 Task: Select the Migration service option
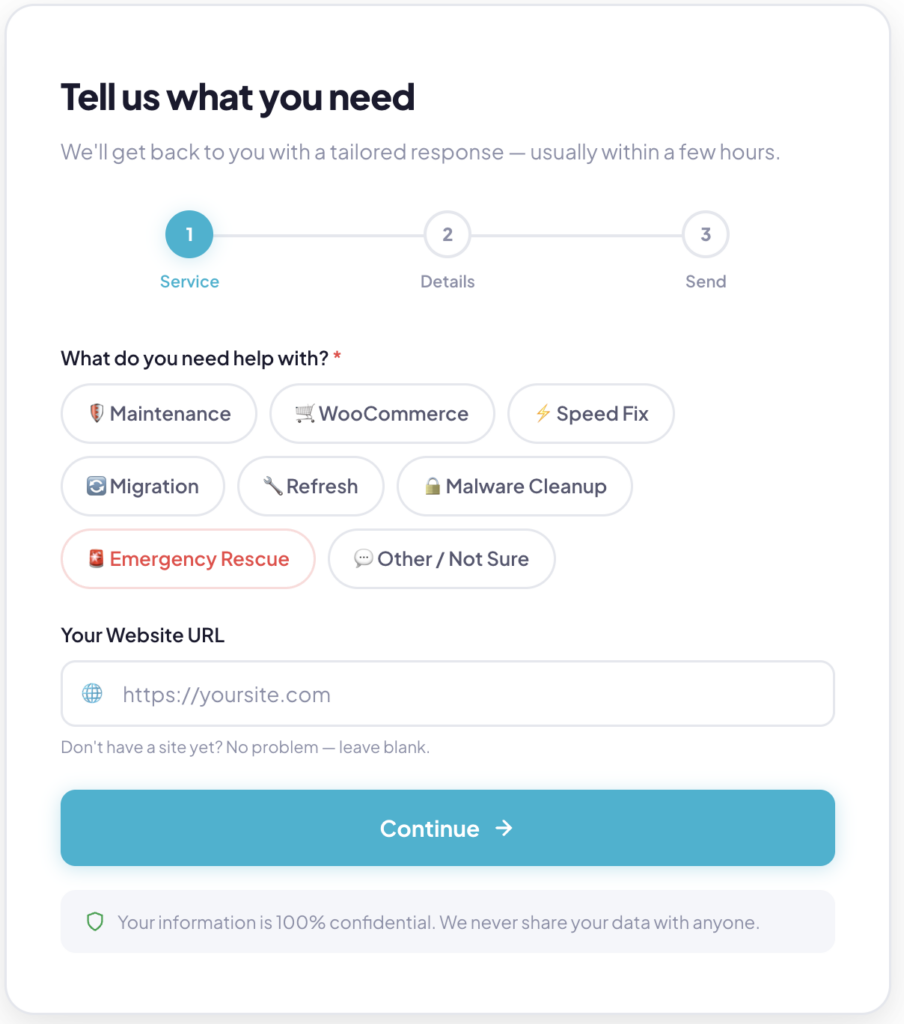[x=143, y=487]
